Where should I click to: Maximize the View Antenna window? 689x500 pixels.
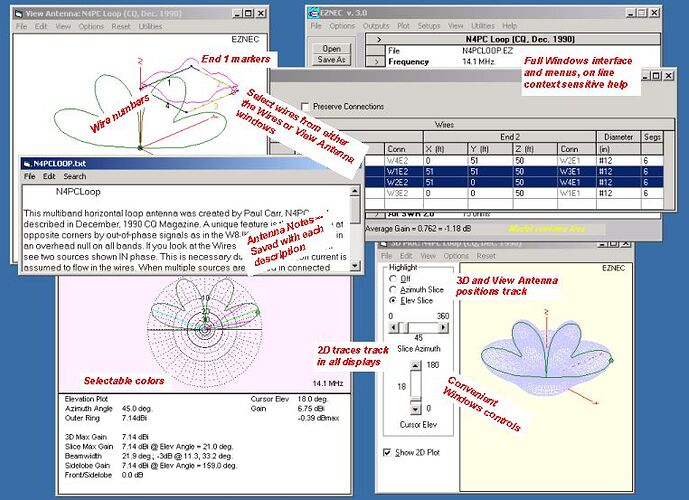[x=248, y=13]
